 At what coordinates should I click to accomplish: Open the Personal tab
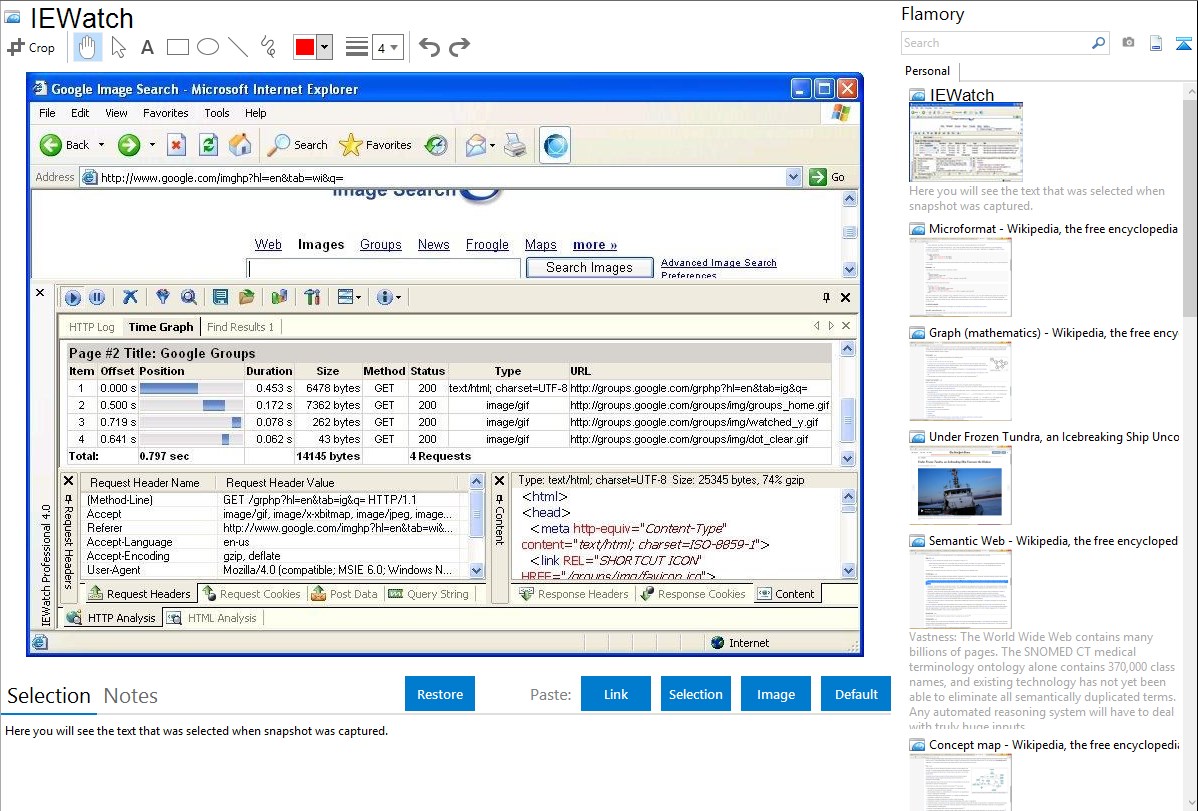tap(928, 71)
